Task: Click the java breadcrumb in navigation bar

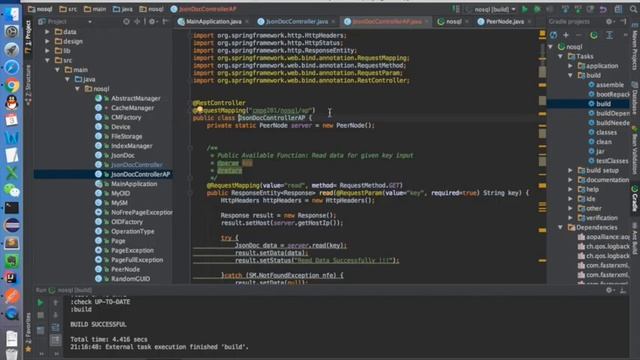Action: pos(122,9)
